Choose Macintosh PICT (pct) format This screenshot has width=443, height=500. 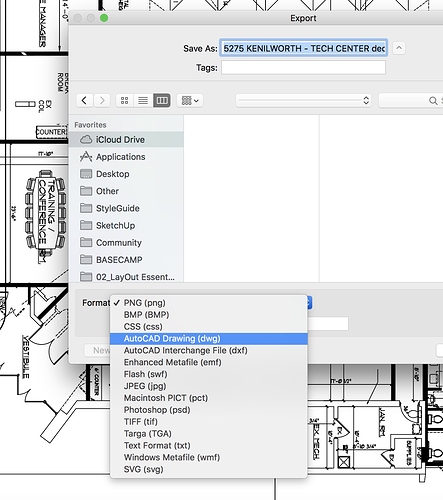(208, 398)
